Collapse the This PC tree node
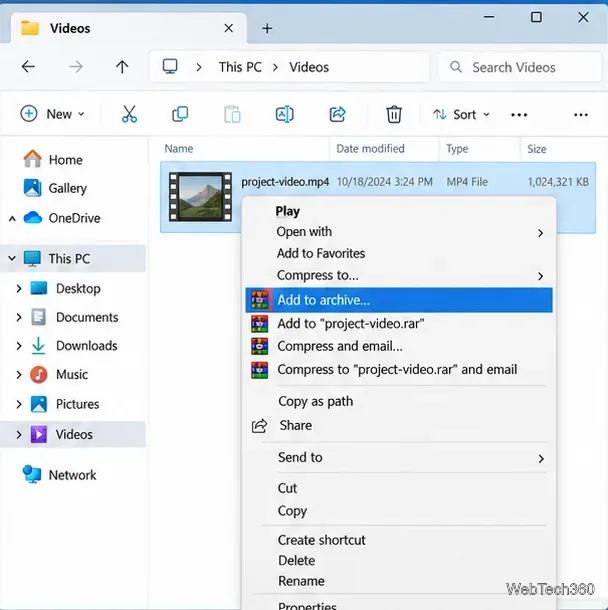This screenshot has width=608, height=610. click(x=12, y=258)
